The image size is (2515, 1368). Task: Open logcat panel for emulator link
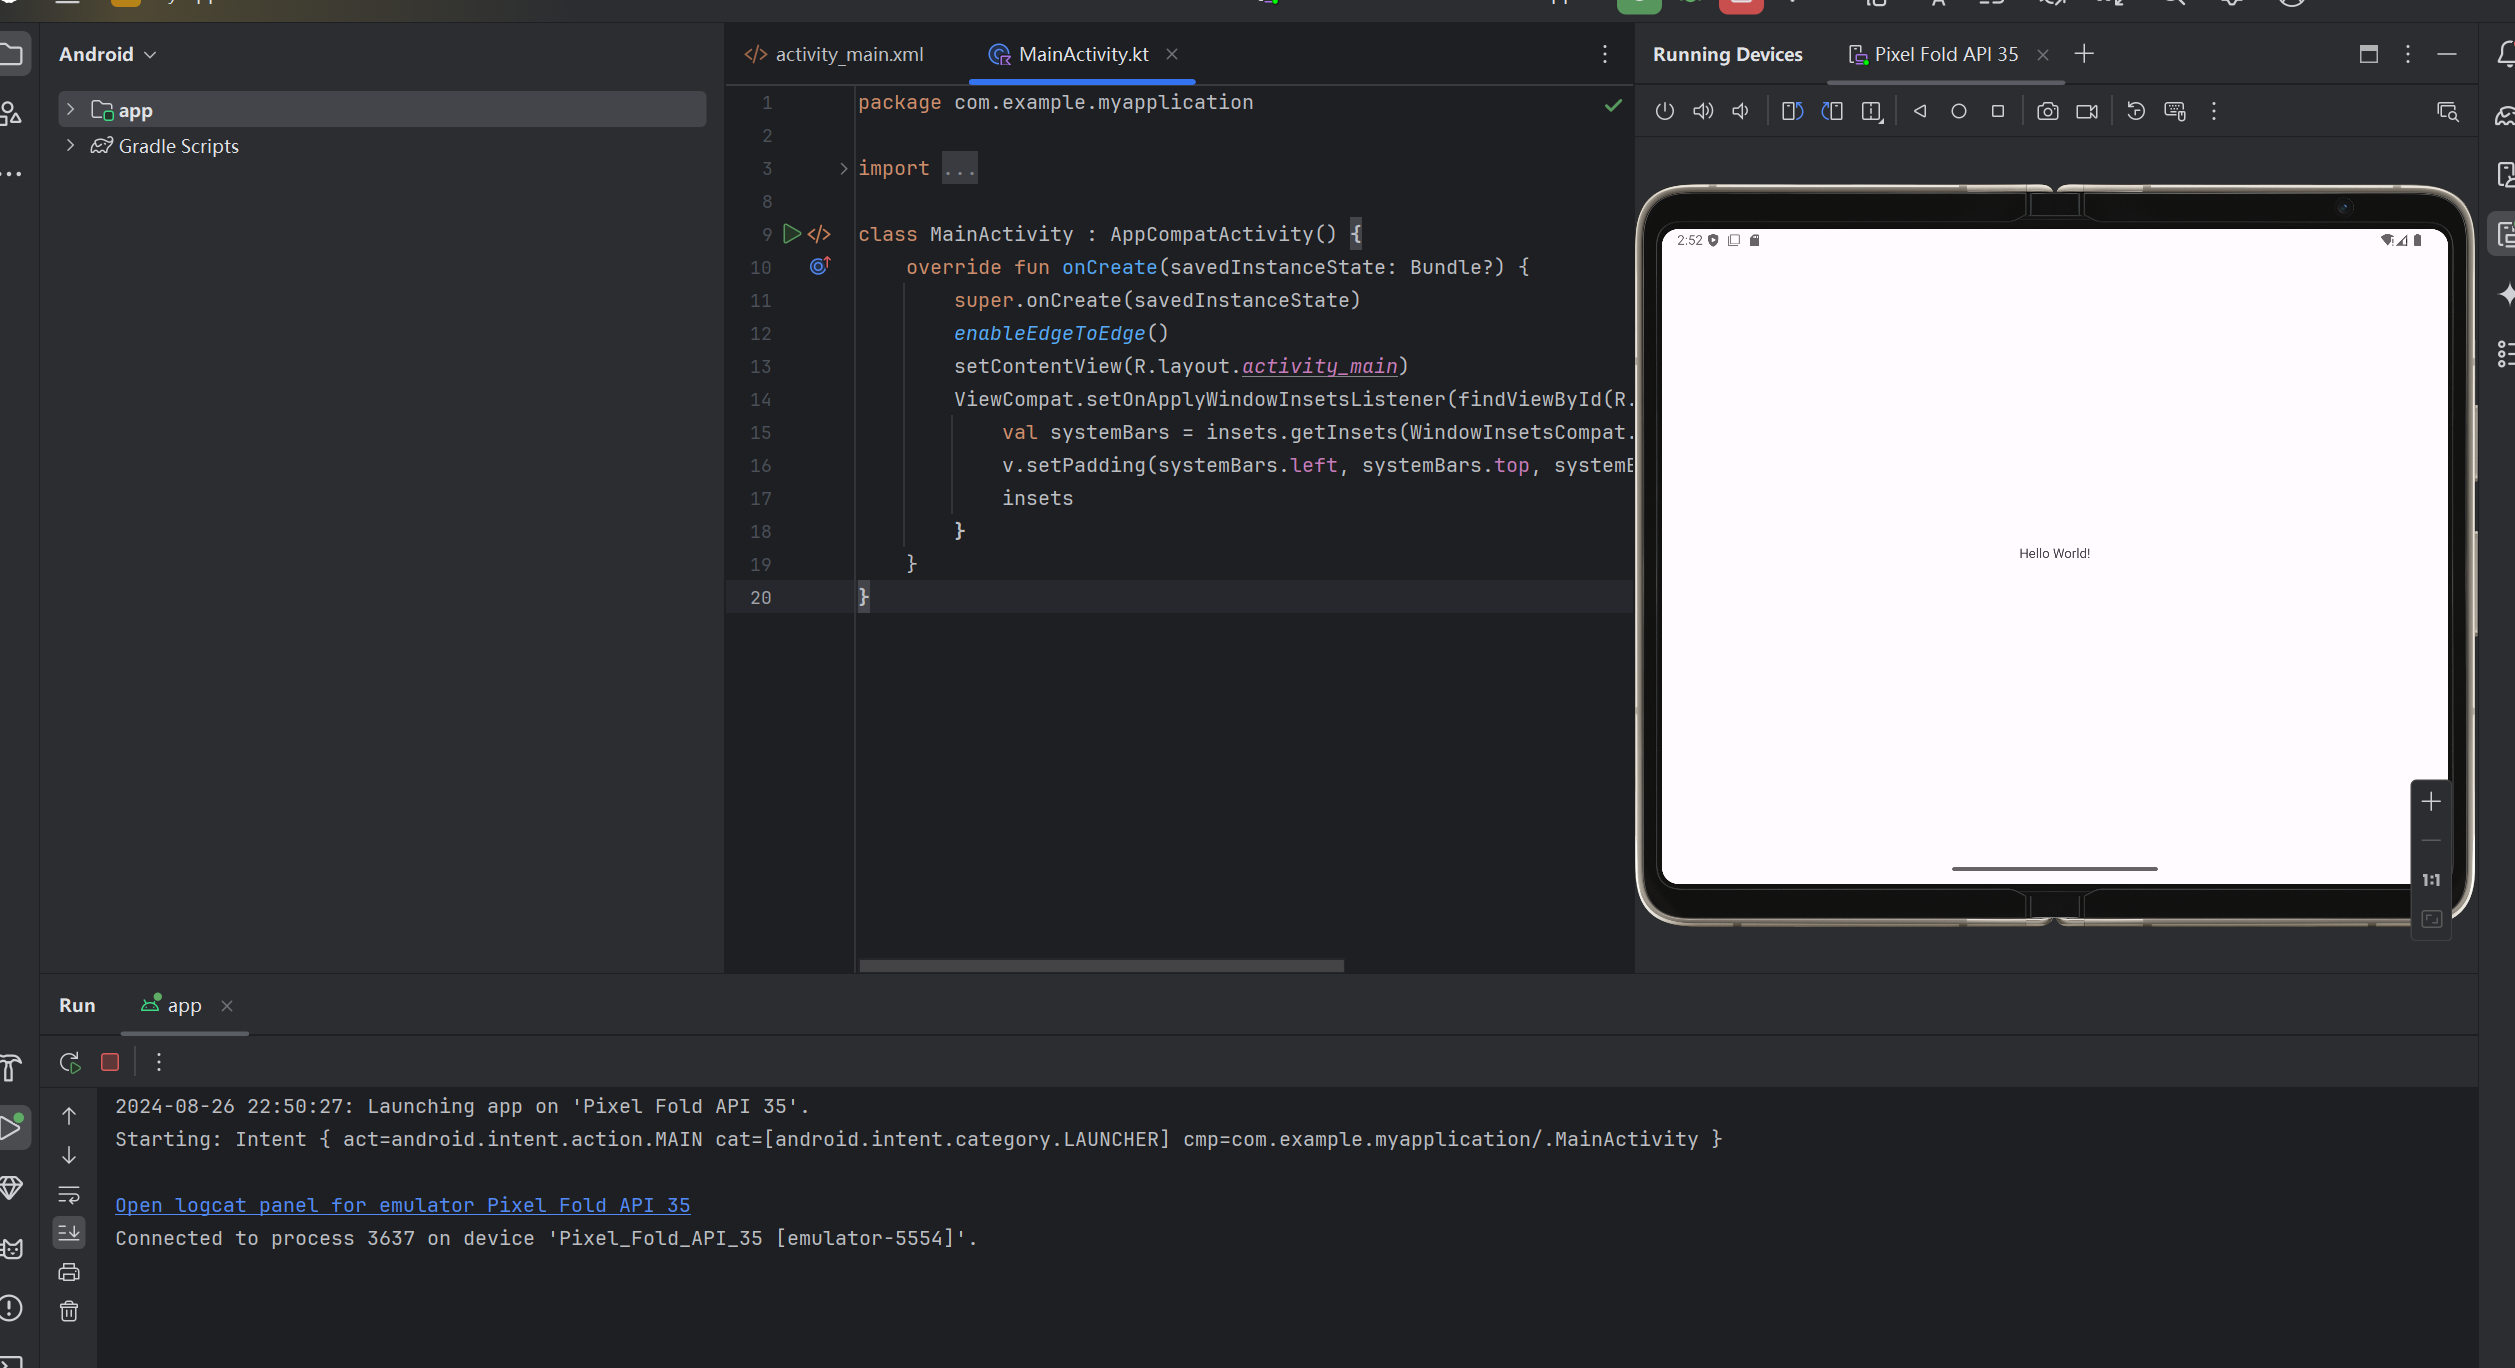403,1205
